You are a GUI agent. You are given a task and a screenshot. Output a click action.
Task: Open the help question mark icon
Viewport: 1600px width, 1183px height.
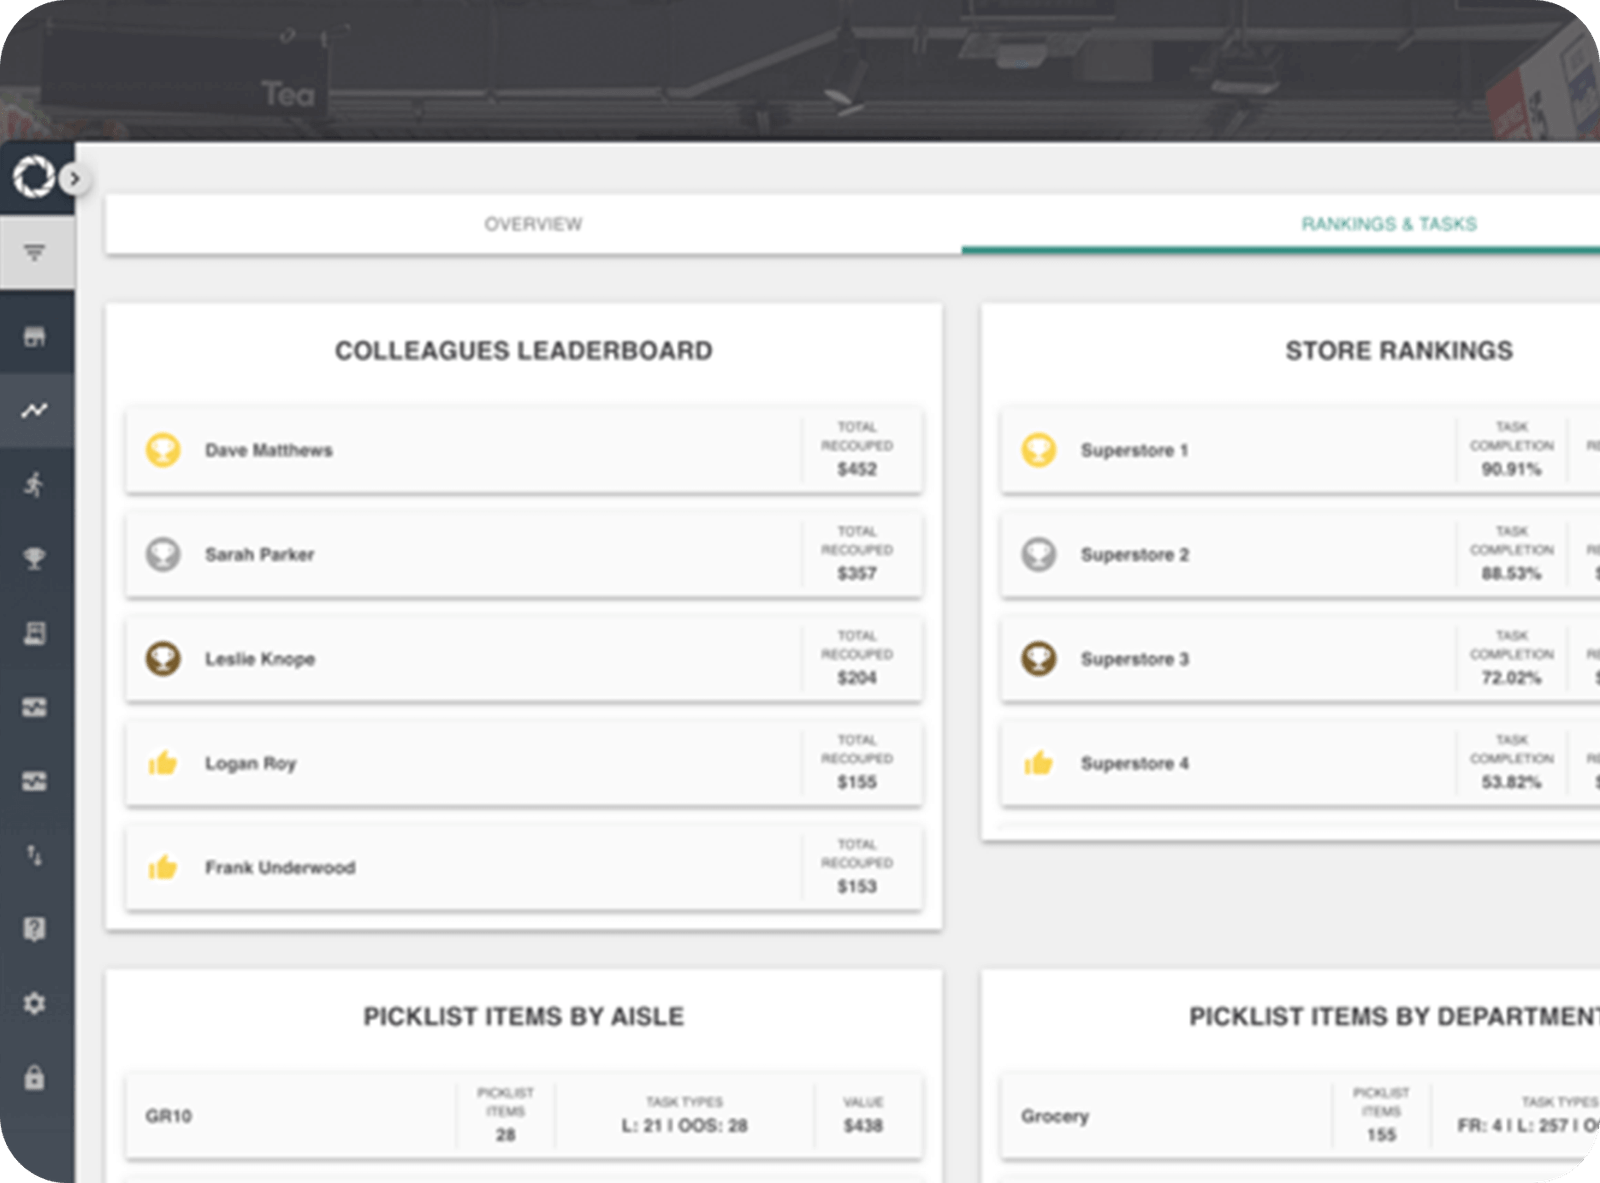pos(35,929)
